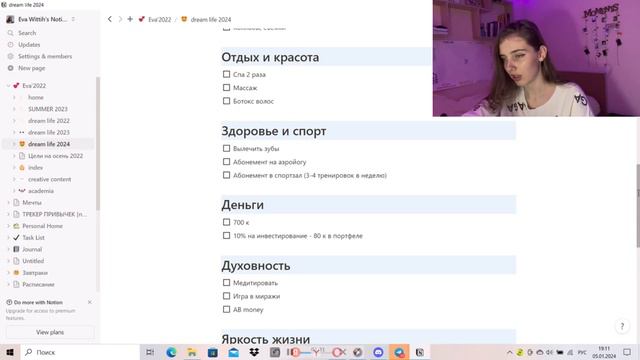This screenshot has width=640, height=360.
Task: Expand the 'dream life 2024' arrow
Action: (14, 144)
